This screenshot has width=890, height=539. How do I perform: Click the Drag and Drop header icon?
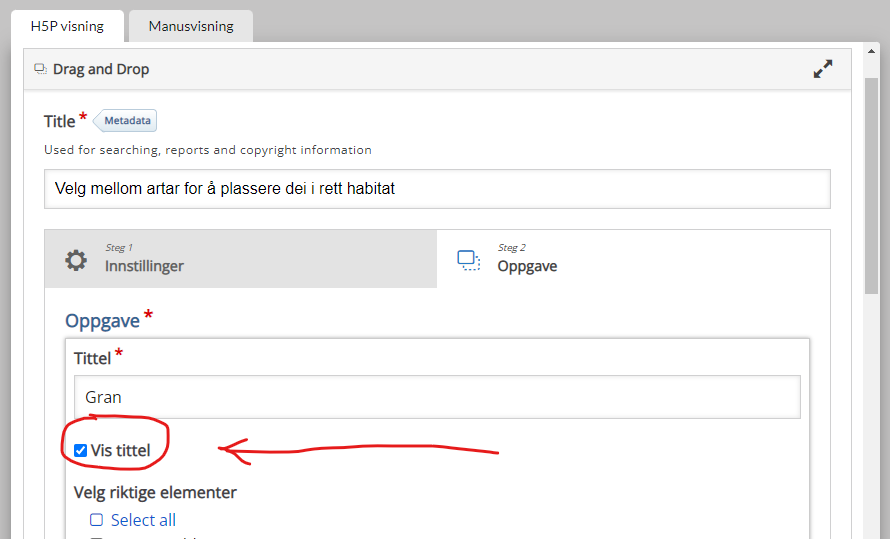coord(40,69)
